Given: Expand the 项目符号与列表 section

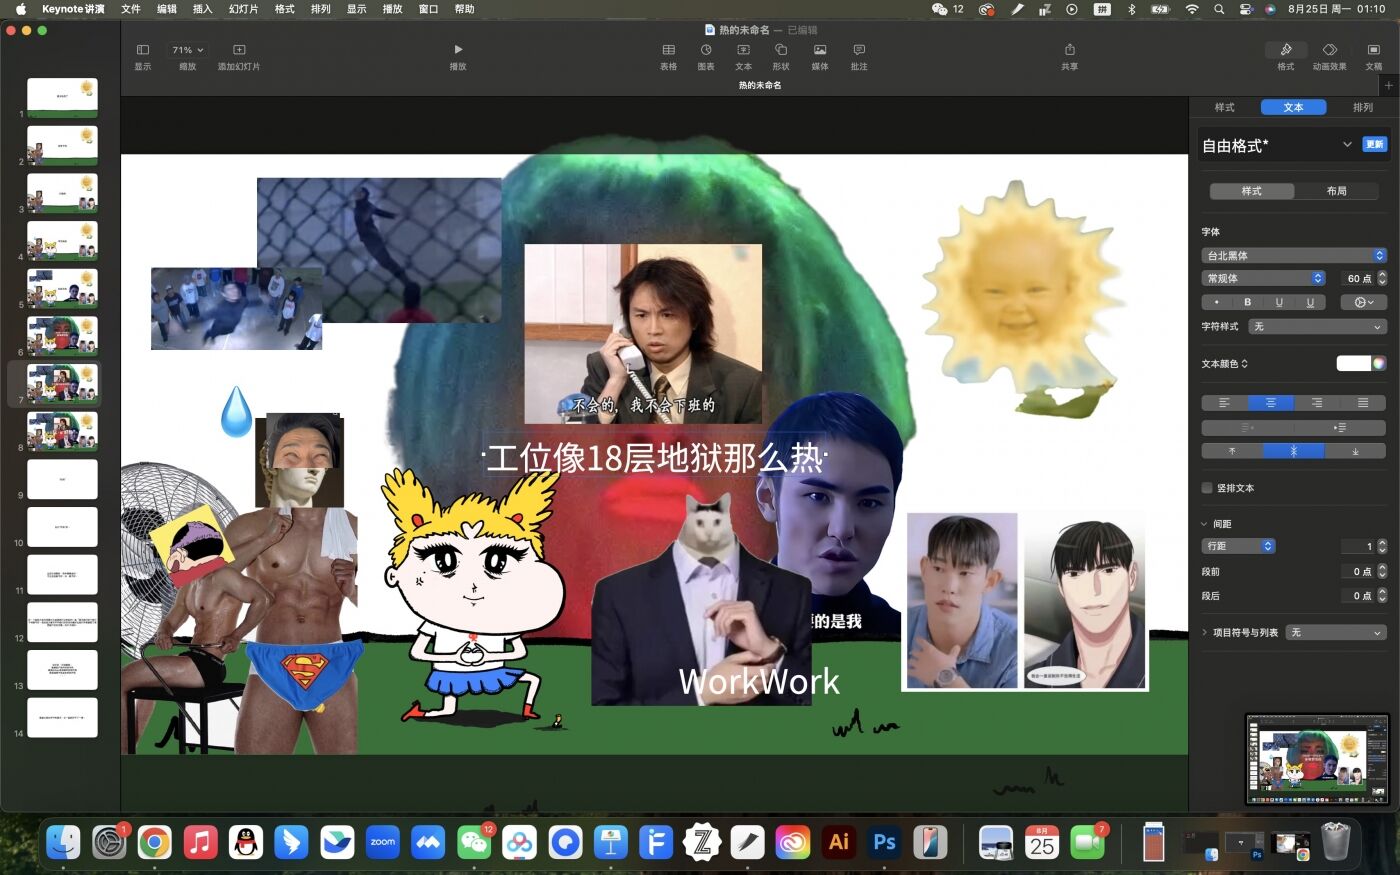Looking at the screenshot, I should coord(1204,632).
